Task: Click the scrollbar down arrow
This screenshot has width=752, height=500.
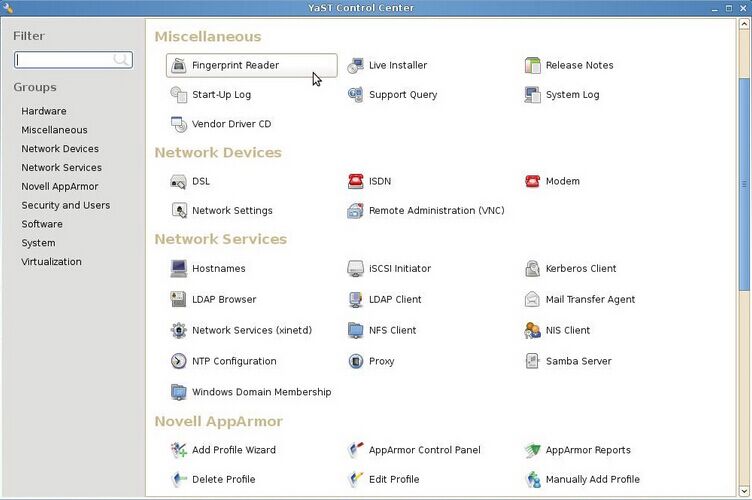Action: coord(744,491)
